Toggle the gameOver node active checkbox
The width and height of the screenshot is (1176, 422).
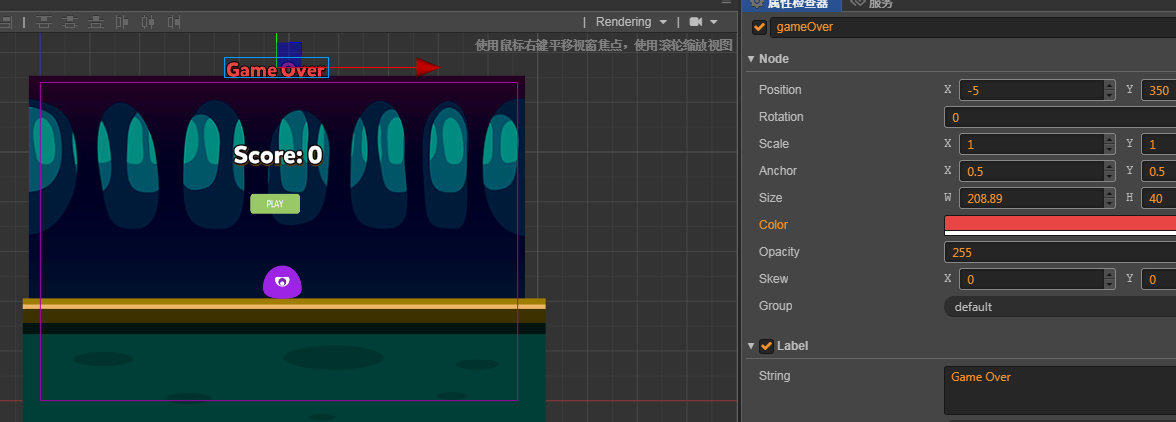point(760,27)
